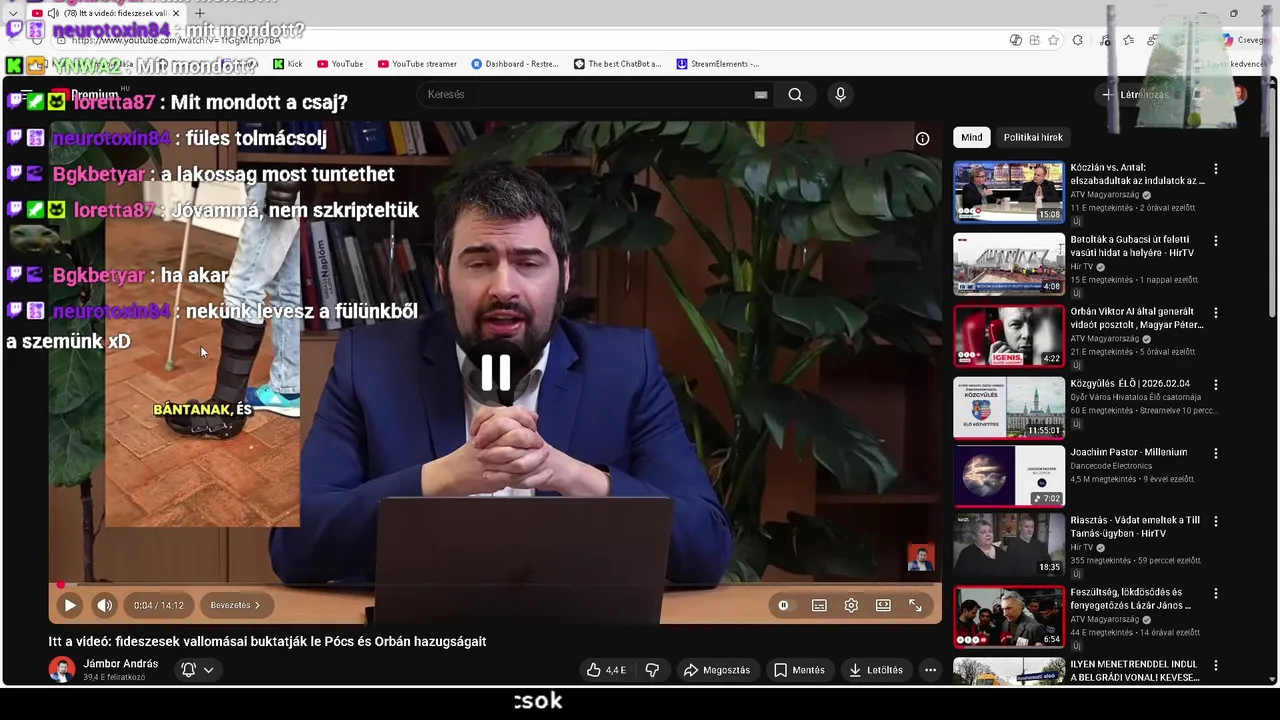This screenshot has height=720, width=1280.
Task: Select the Politikai hírek filter chip
Action: (1033, 137)
